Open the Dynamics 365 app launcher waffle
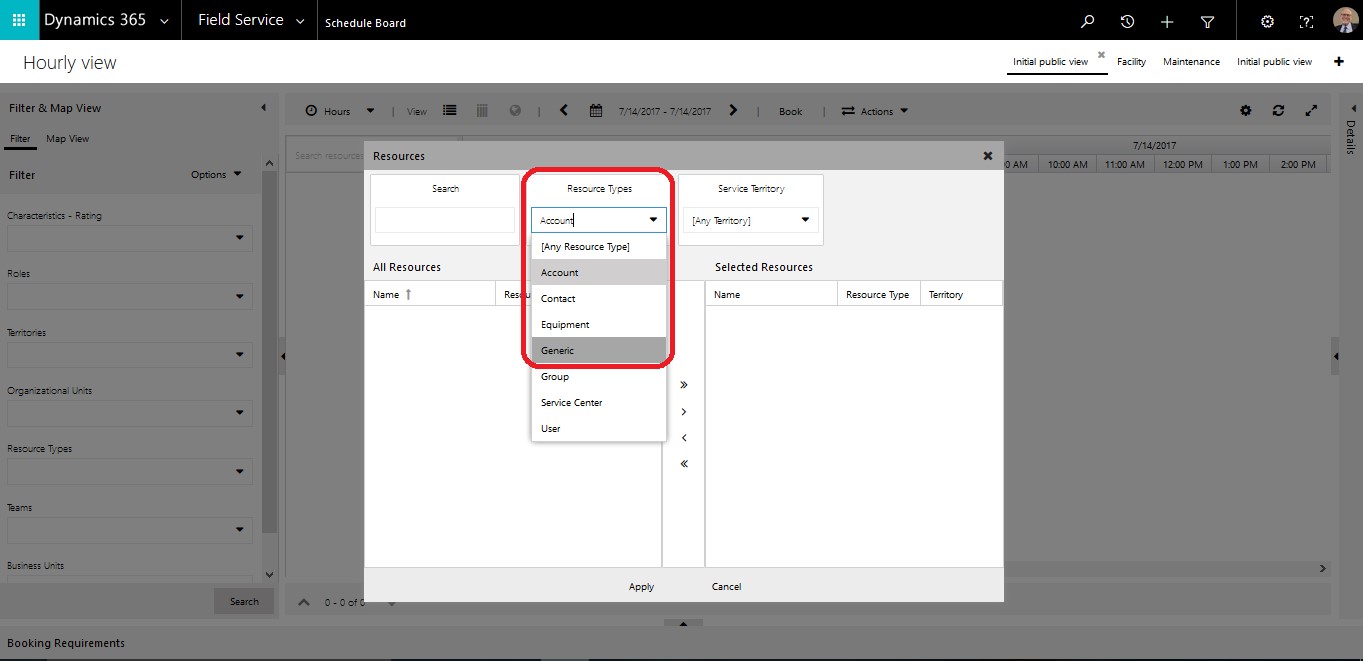This screenshot has width=1363, height=661. (x=19, y=20)
